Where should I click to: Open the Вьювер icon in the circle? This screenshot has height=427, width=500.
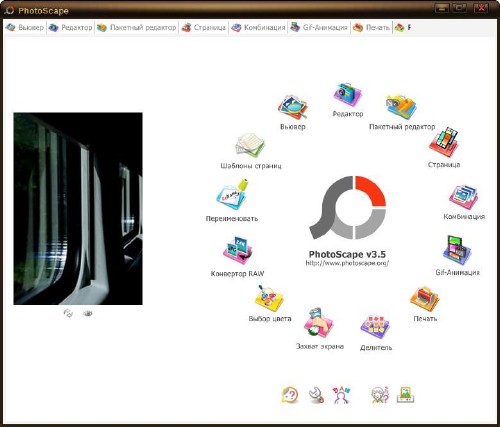tap(292, 107)
